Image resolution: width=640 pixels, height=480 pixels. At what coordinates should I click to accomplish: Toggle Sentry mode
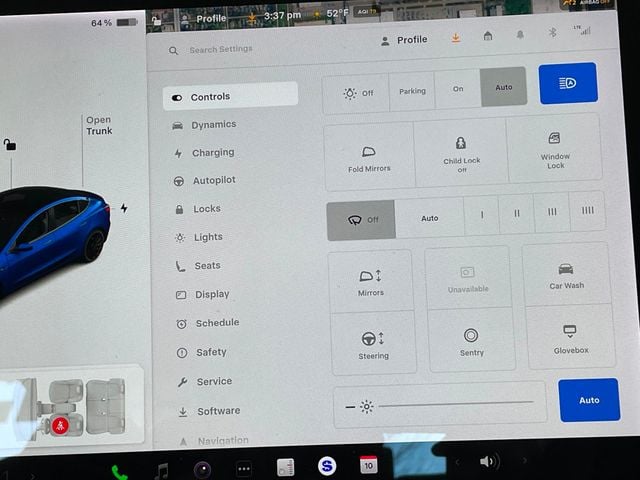click(471, 341)
